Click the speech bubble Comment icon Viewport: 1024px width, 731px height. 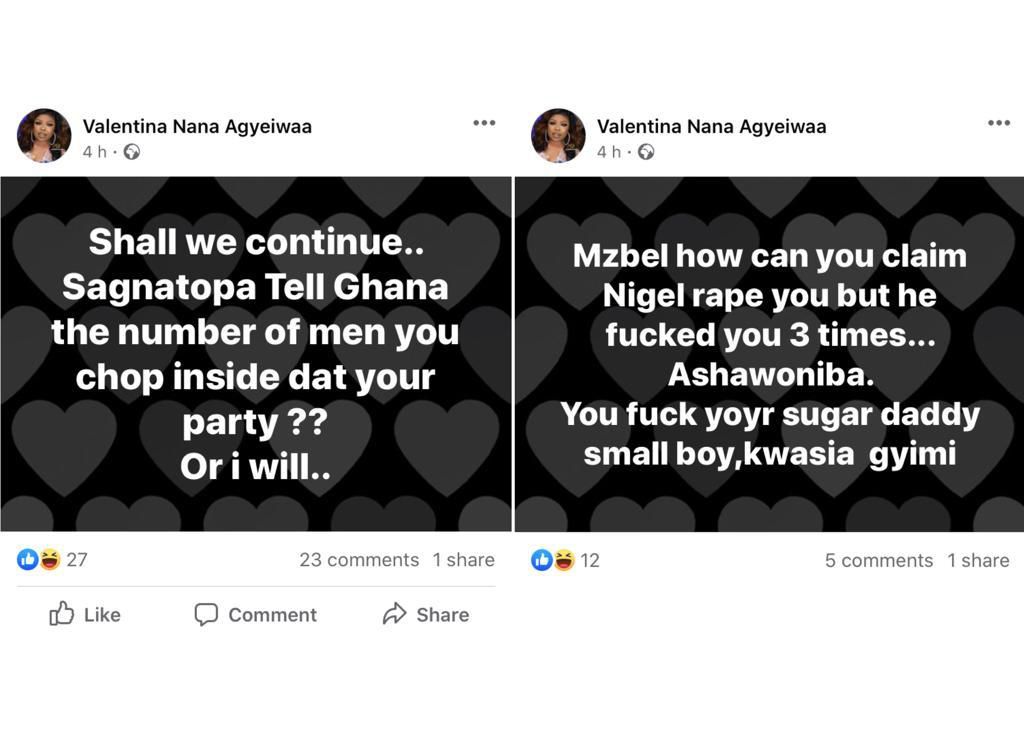pyautogui.click(x=206, y=614)
